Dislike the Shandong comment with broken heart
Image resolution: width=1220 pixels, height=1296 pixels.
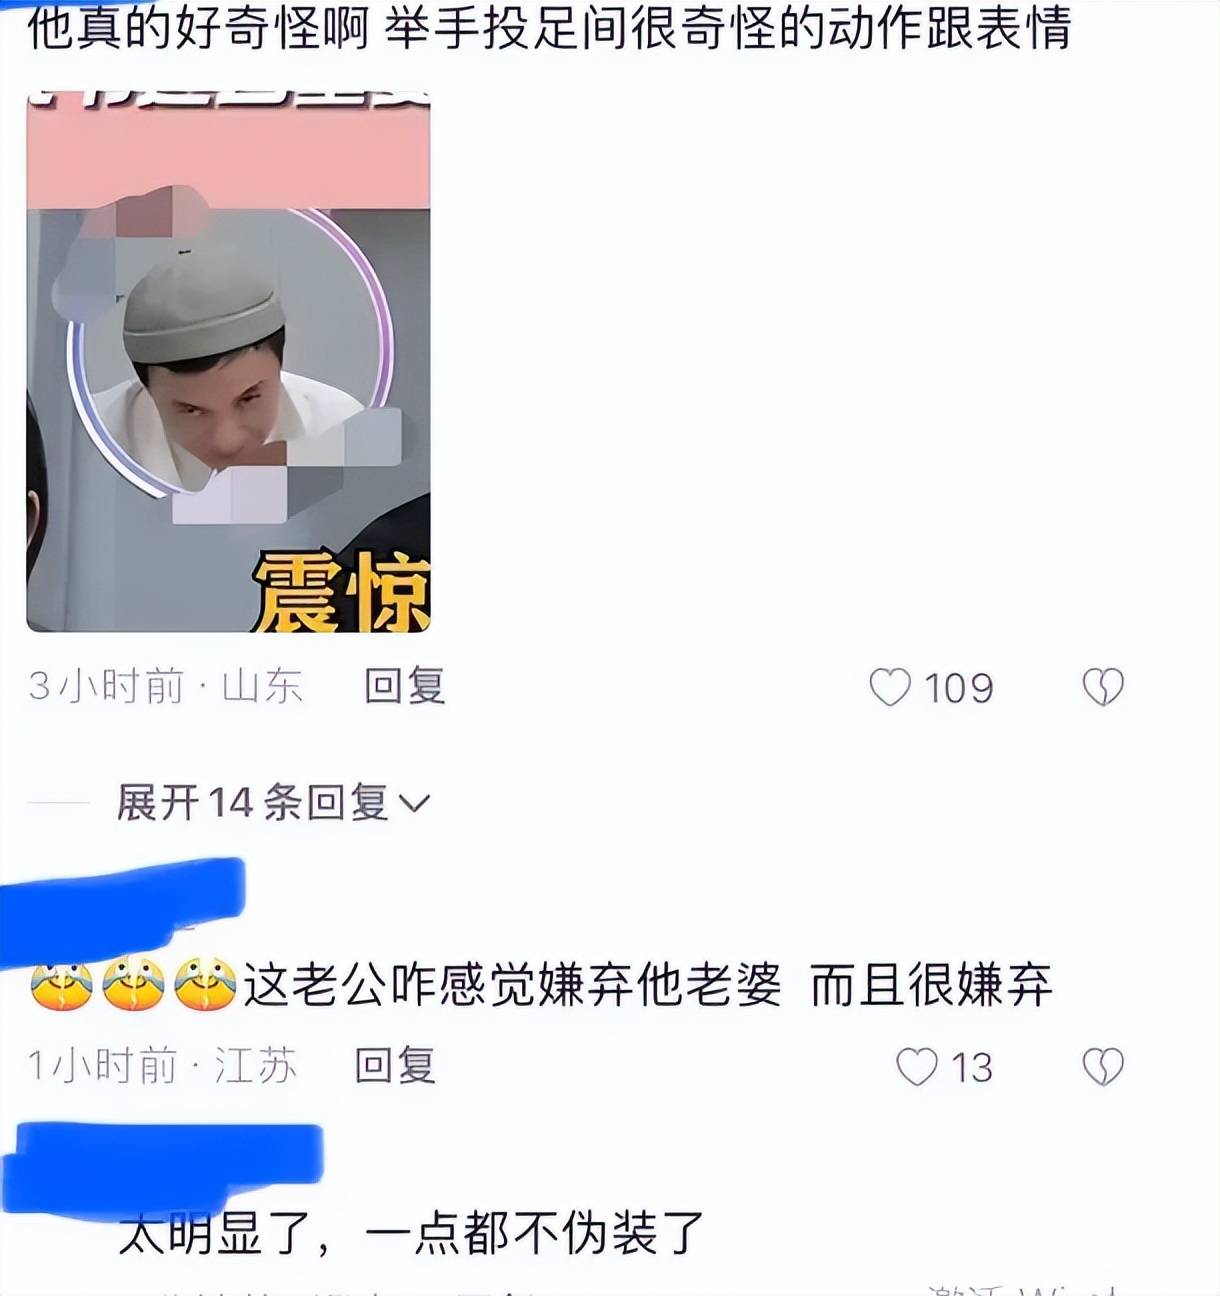[1103, 687]
